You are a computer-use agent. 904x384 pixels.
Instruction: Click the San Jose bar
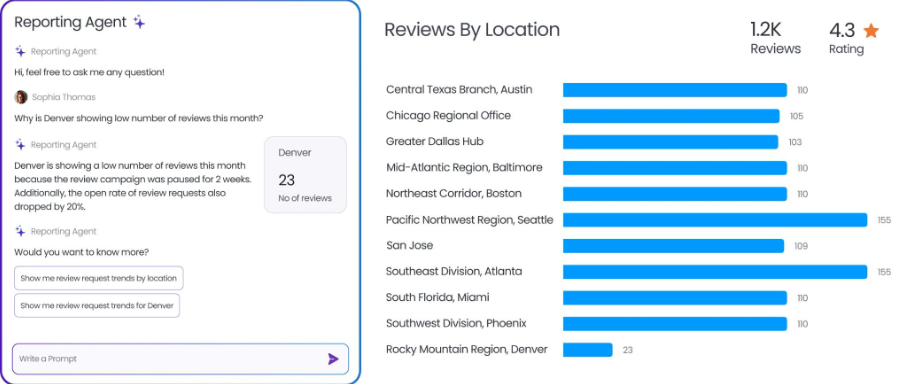(x=673, y=246)
